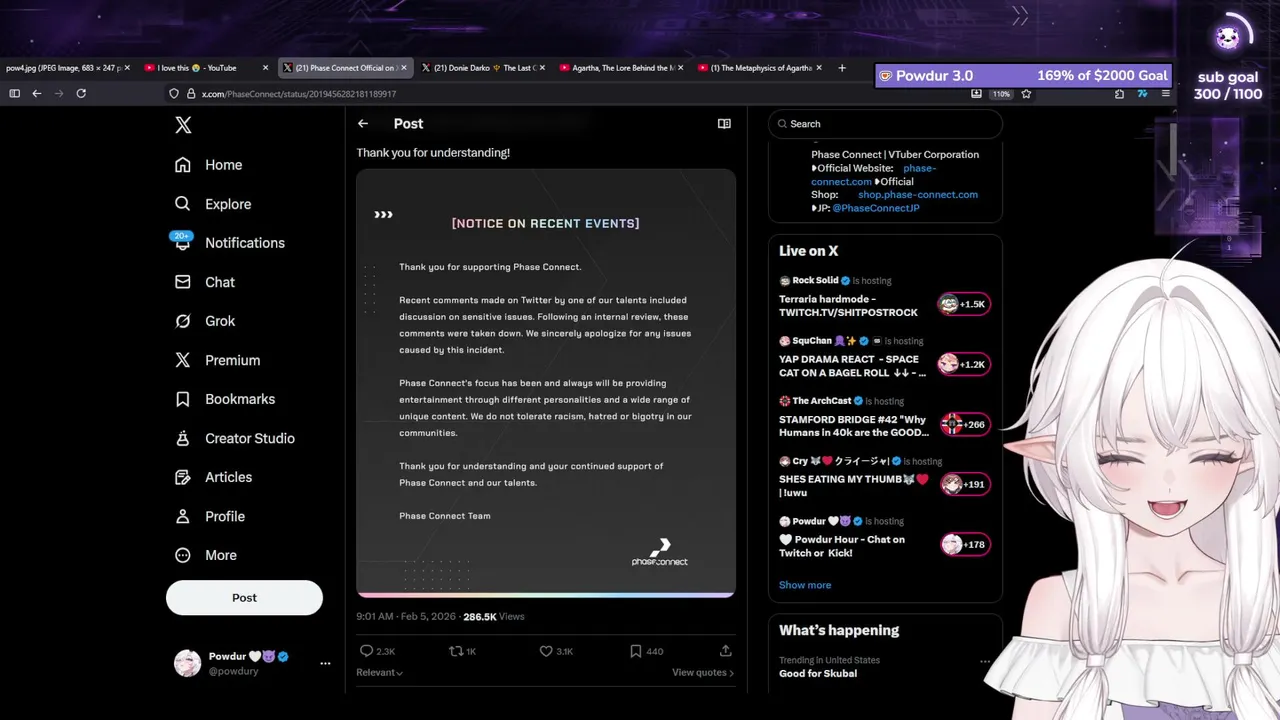Screen dimensions: 1280x720
Task: Open Premium in the sidebar
Action: click(x=217, y=360)
